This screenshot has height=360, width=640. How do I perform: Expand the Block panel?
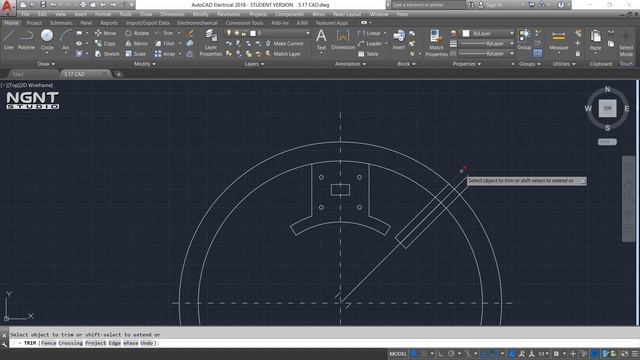coord(406,64)
